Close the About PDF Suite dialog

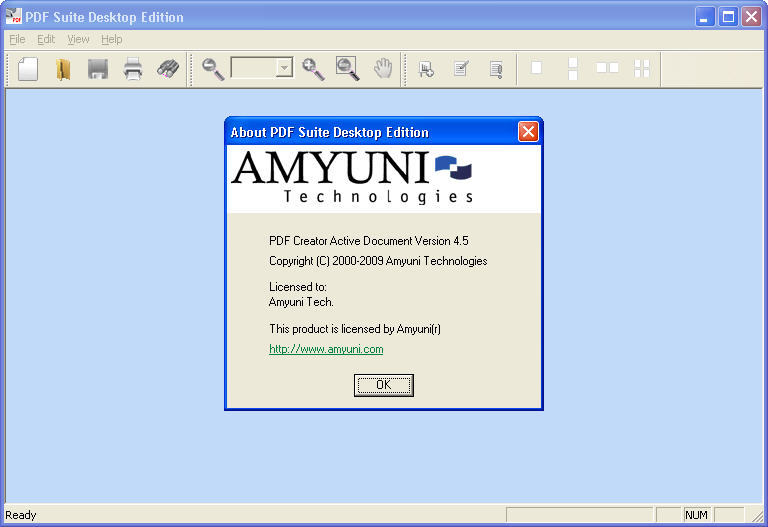point(528,132)
